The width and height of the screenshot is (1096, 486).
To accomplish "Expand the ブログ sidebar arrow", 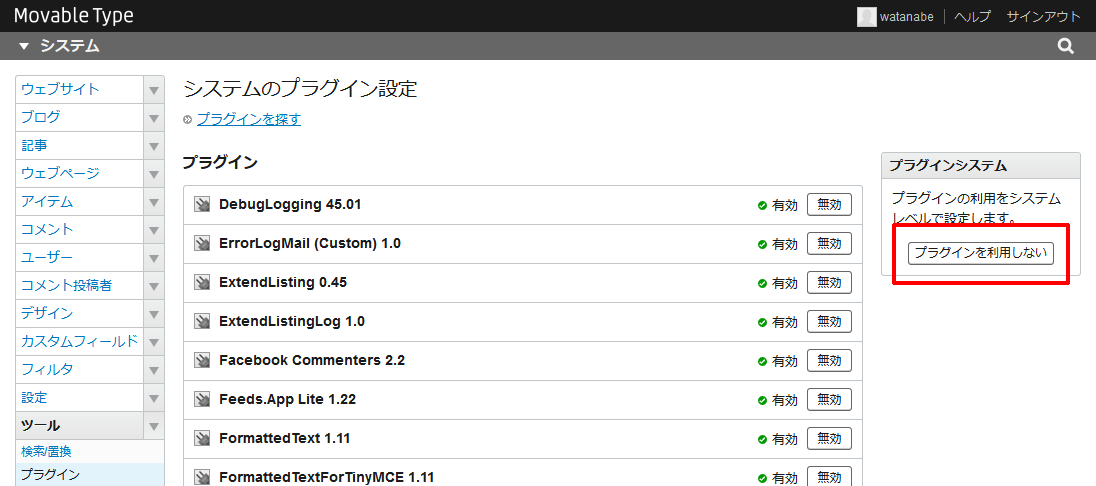I will coord(154,118).
